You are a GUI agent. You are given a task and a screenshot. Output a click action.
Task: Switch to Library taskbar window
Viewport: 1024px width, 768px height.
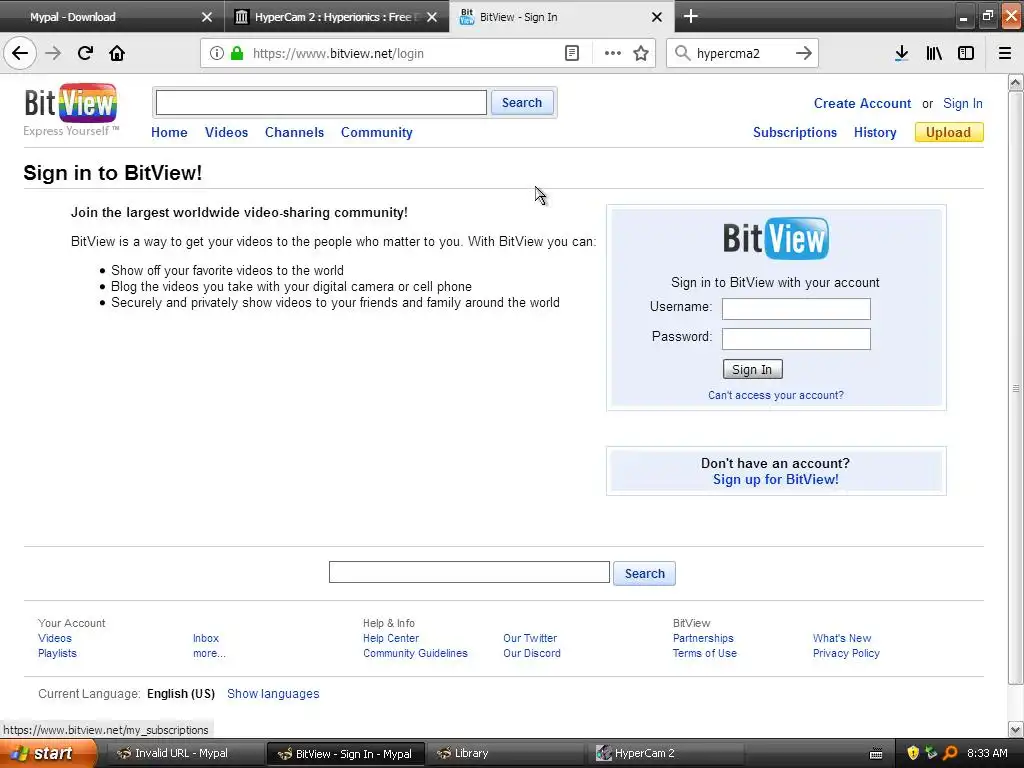[507, 754]
